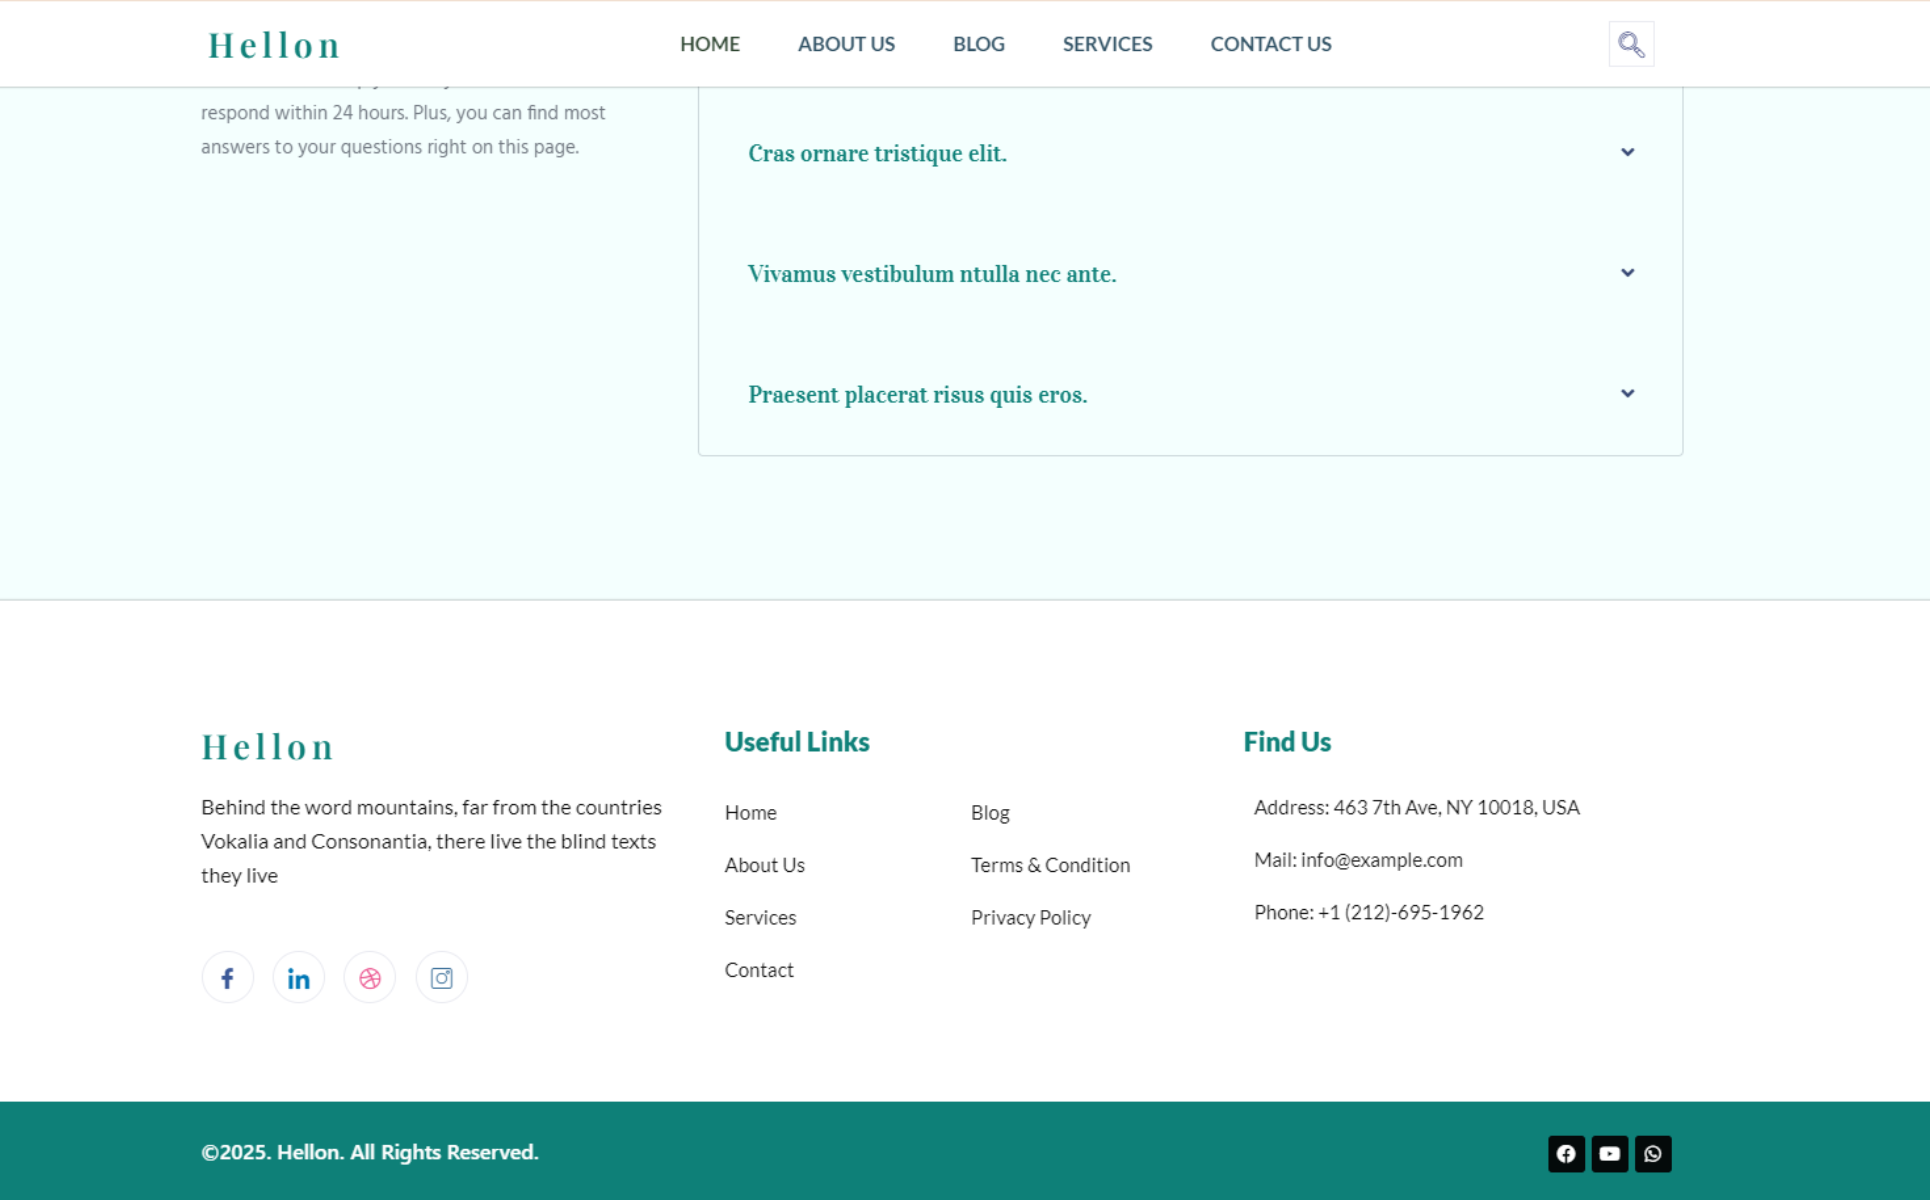Expand 'Vivamus vestibulum ntulla nec ante.' chevron
The height and width of the screenshot is (1200, 1930).
click(1627, 273)
